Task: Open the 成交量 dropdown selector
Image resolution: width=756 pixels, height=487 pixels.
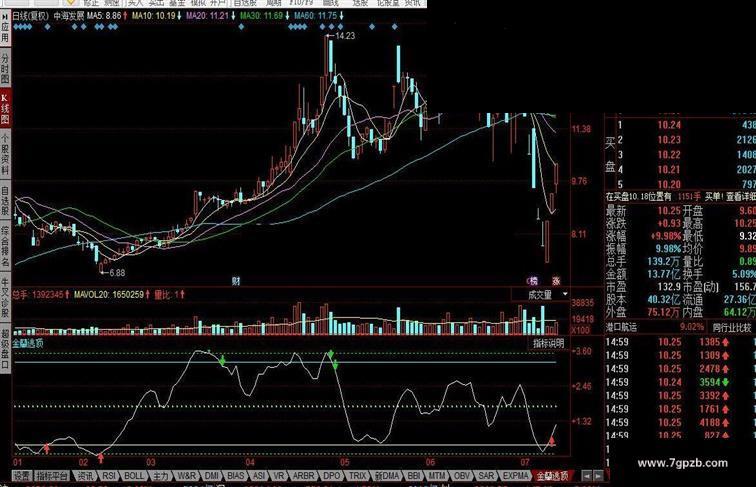Action: [541, 294]
